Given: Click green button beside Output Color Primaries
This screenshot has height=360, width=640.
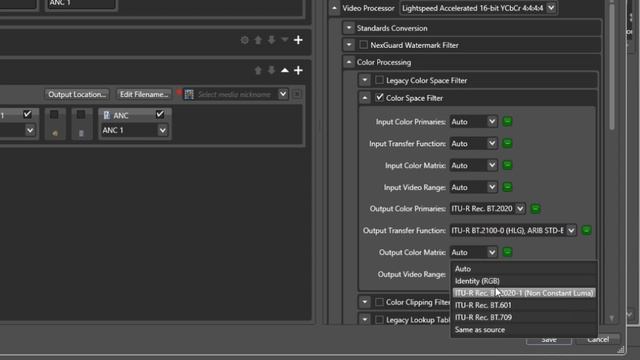Looking at the screenshot, I should pyautogui.click(x=536, y=209).
